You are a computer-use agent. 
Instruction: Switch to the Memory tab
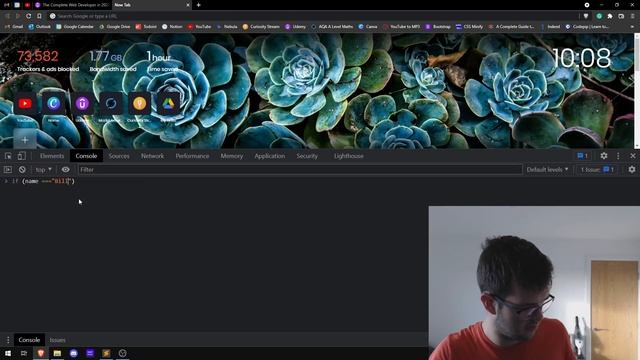231,156
